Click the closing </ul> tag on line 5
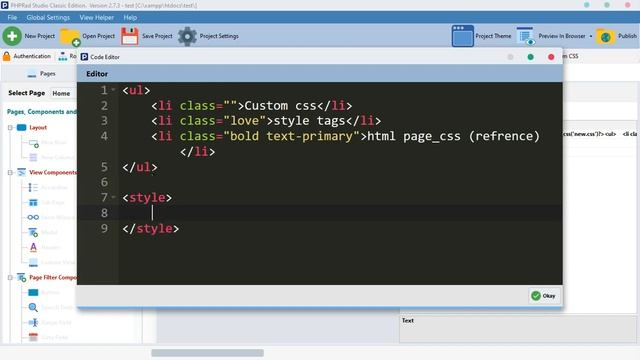This screenshot has width=640, height=360. (140, 167)
